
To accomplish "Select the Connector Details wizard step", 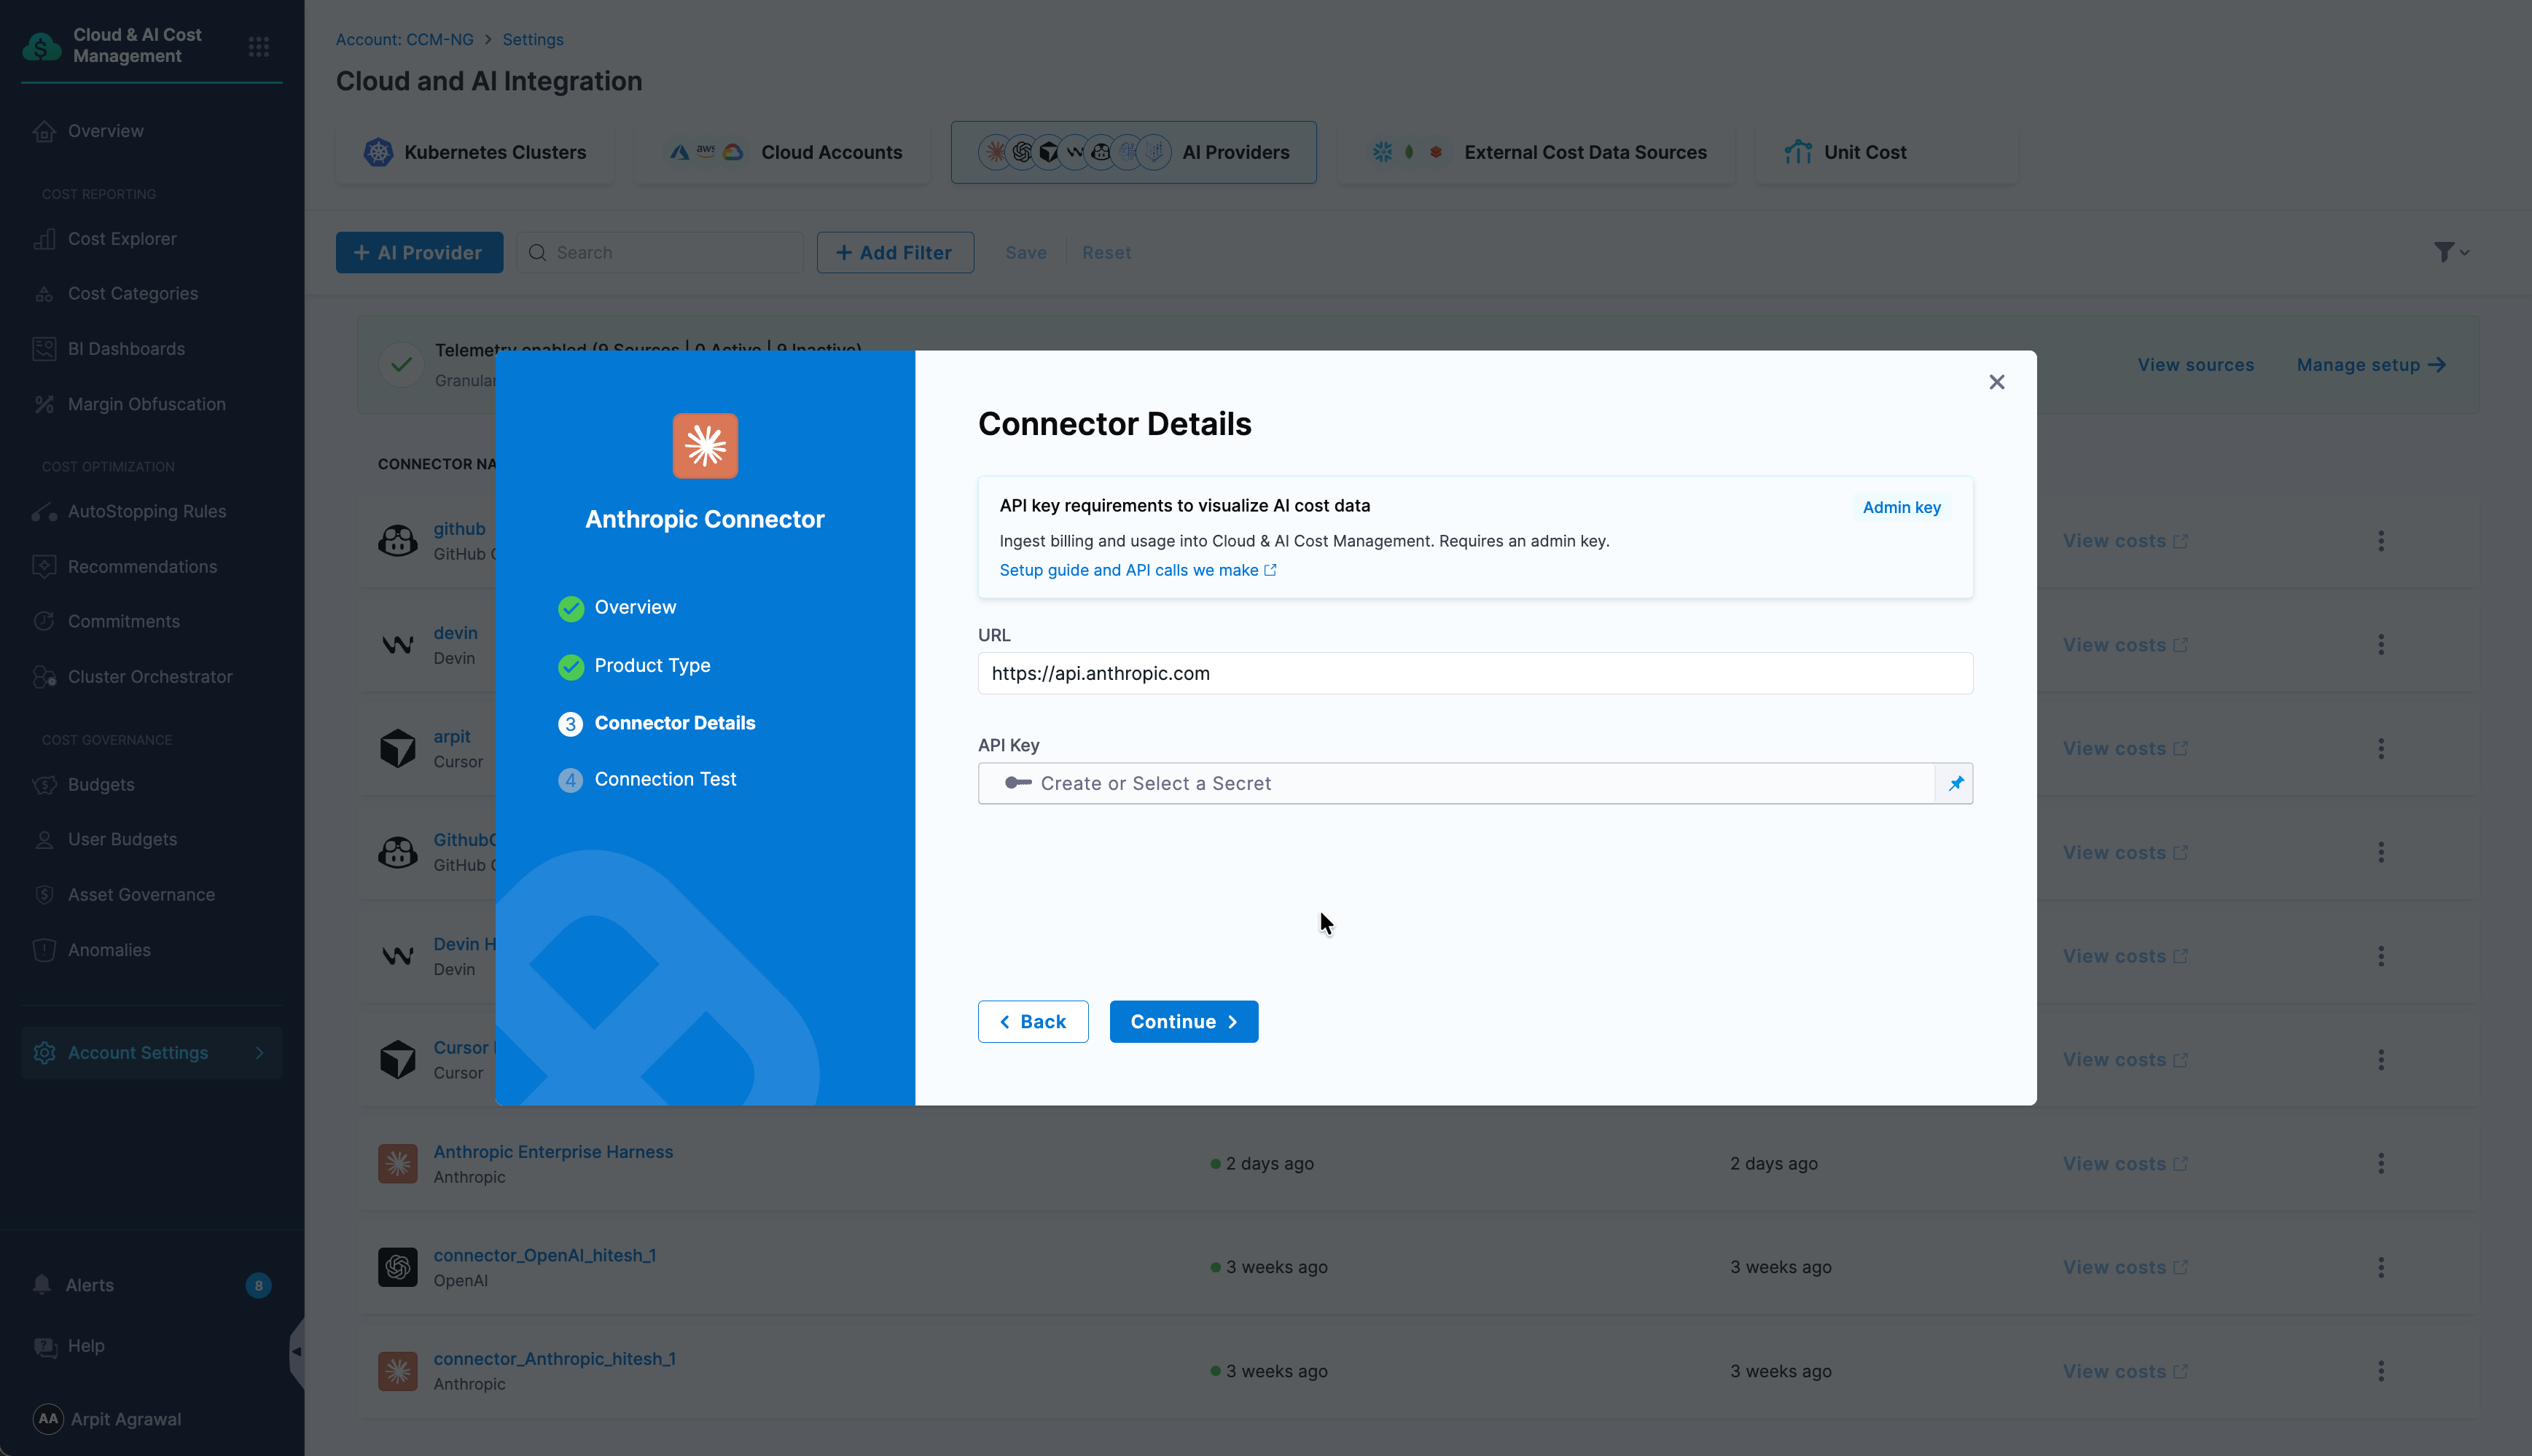I will pos(656,723).
